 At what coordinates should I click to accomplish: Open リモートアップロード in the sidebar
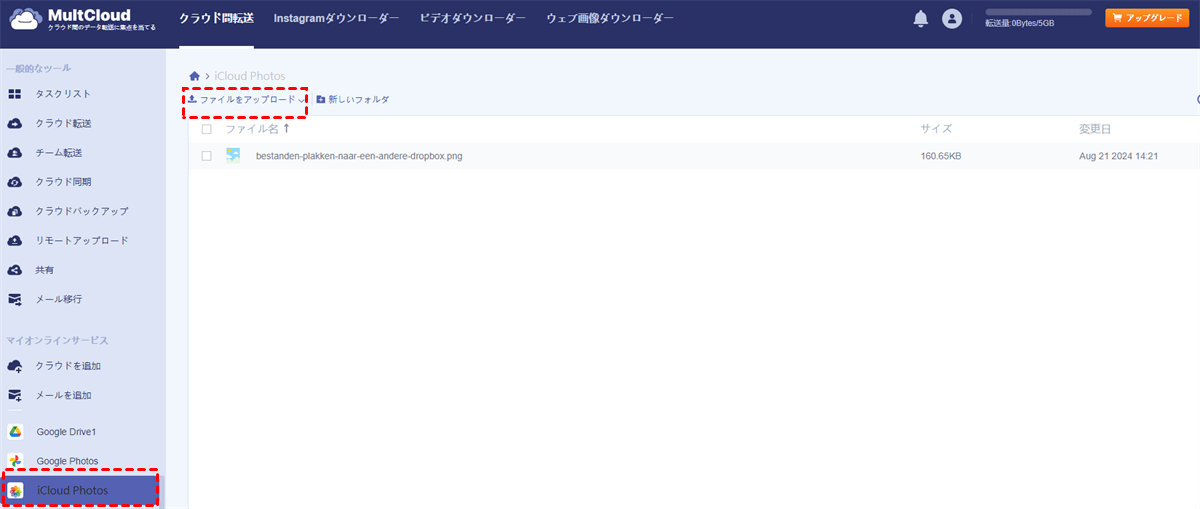tap(82, 240)
